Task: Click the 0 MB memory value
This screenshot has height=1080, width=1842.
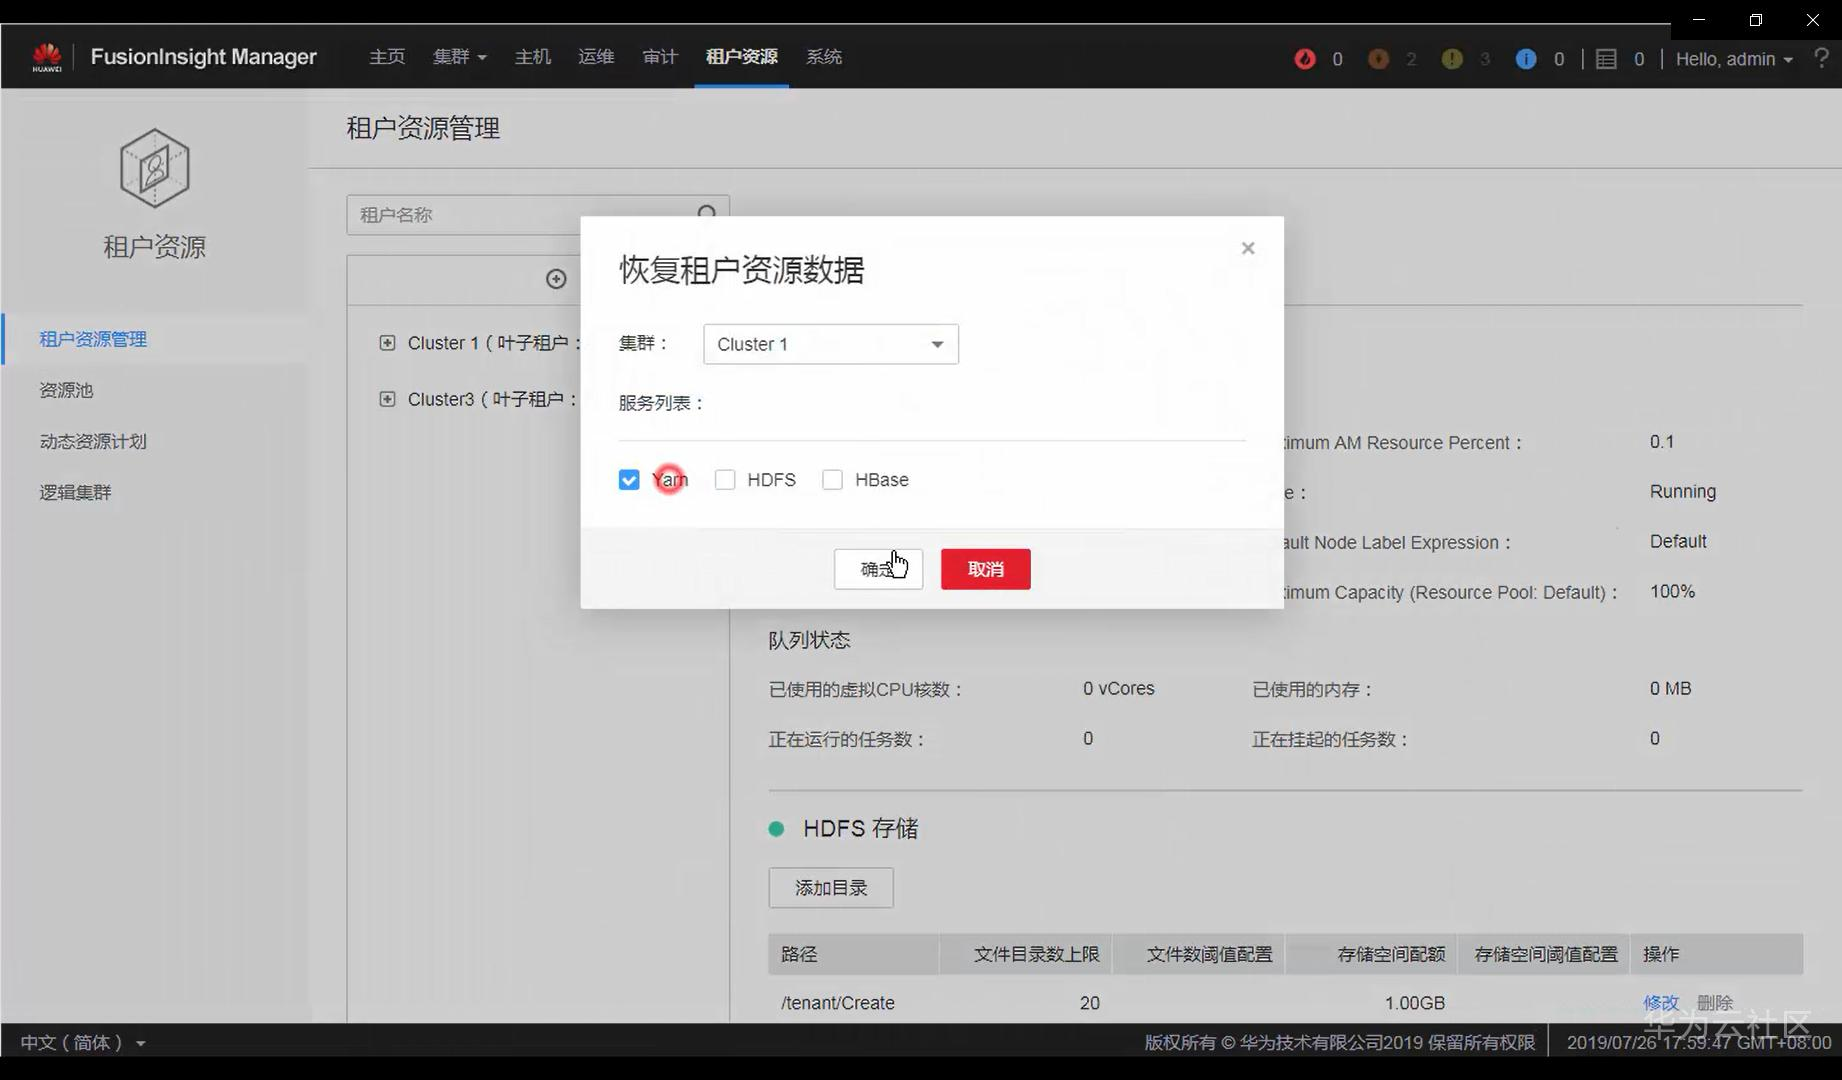Action: coord(1671,689)
